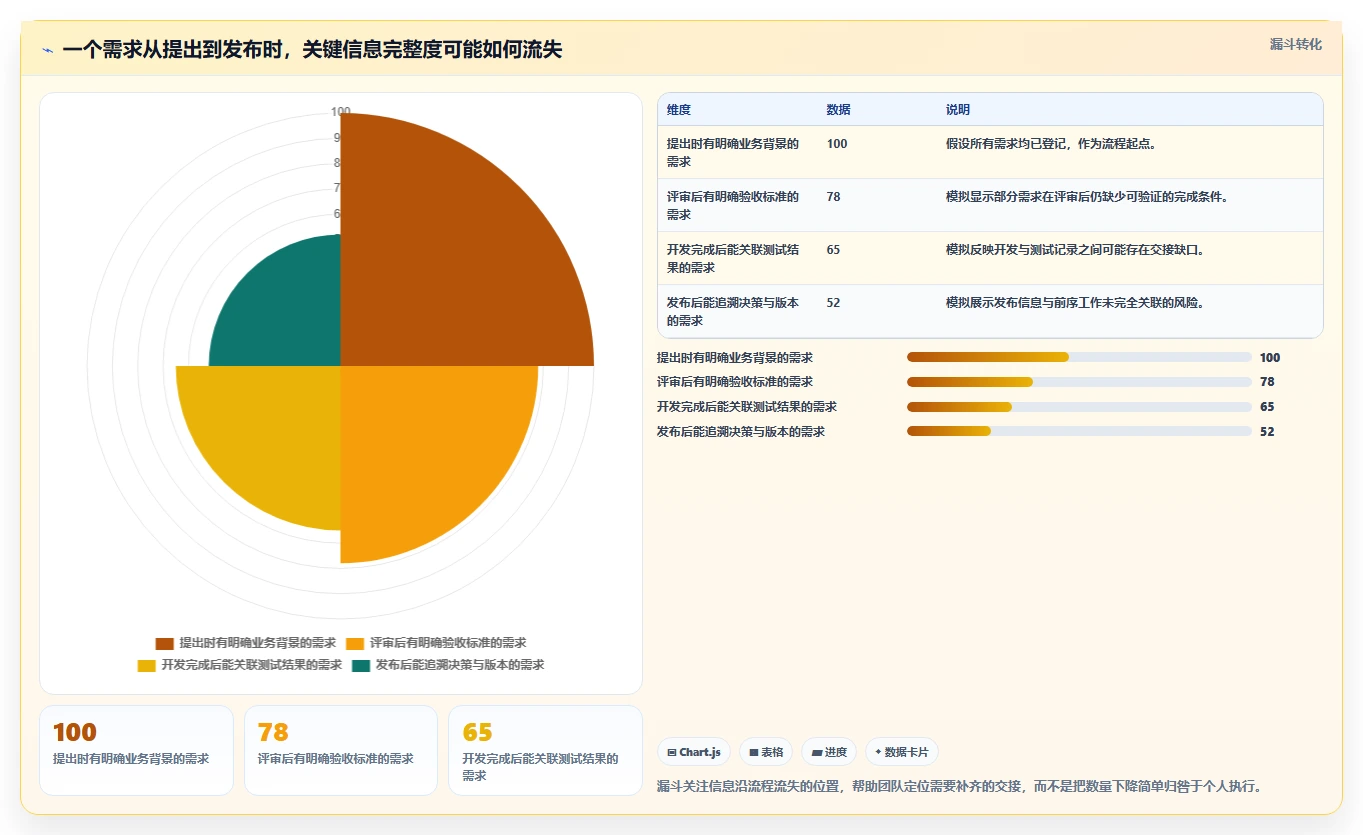The image size is (1363, 835).
Task: Toggle teal legend swatch 发布后能追溯决策与版本的需求
Action: pyautogui.click(x=361, y=665)
